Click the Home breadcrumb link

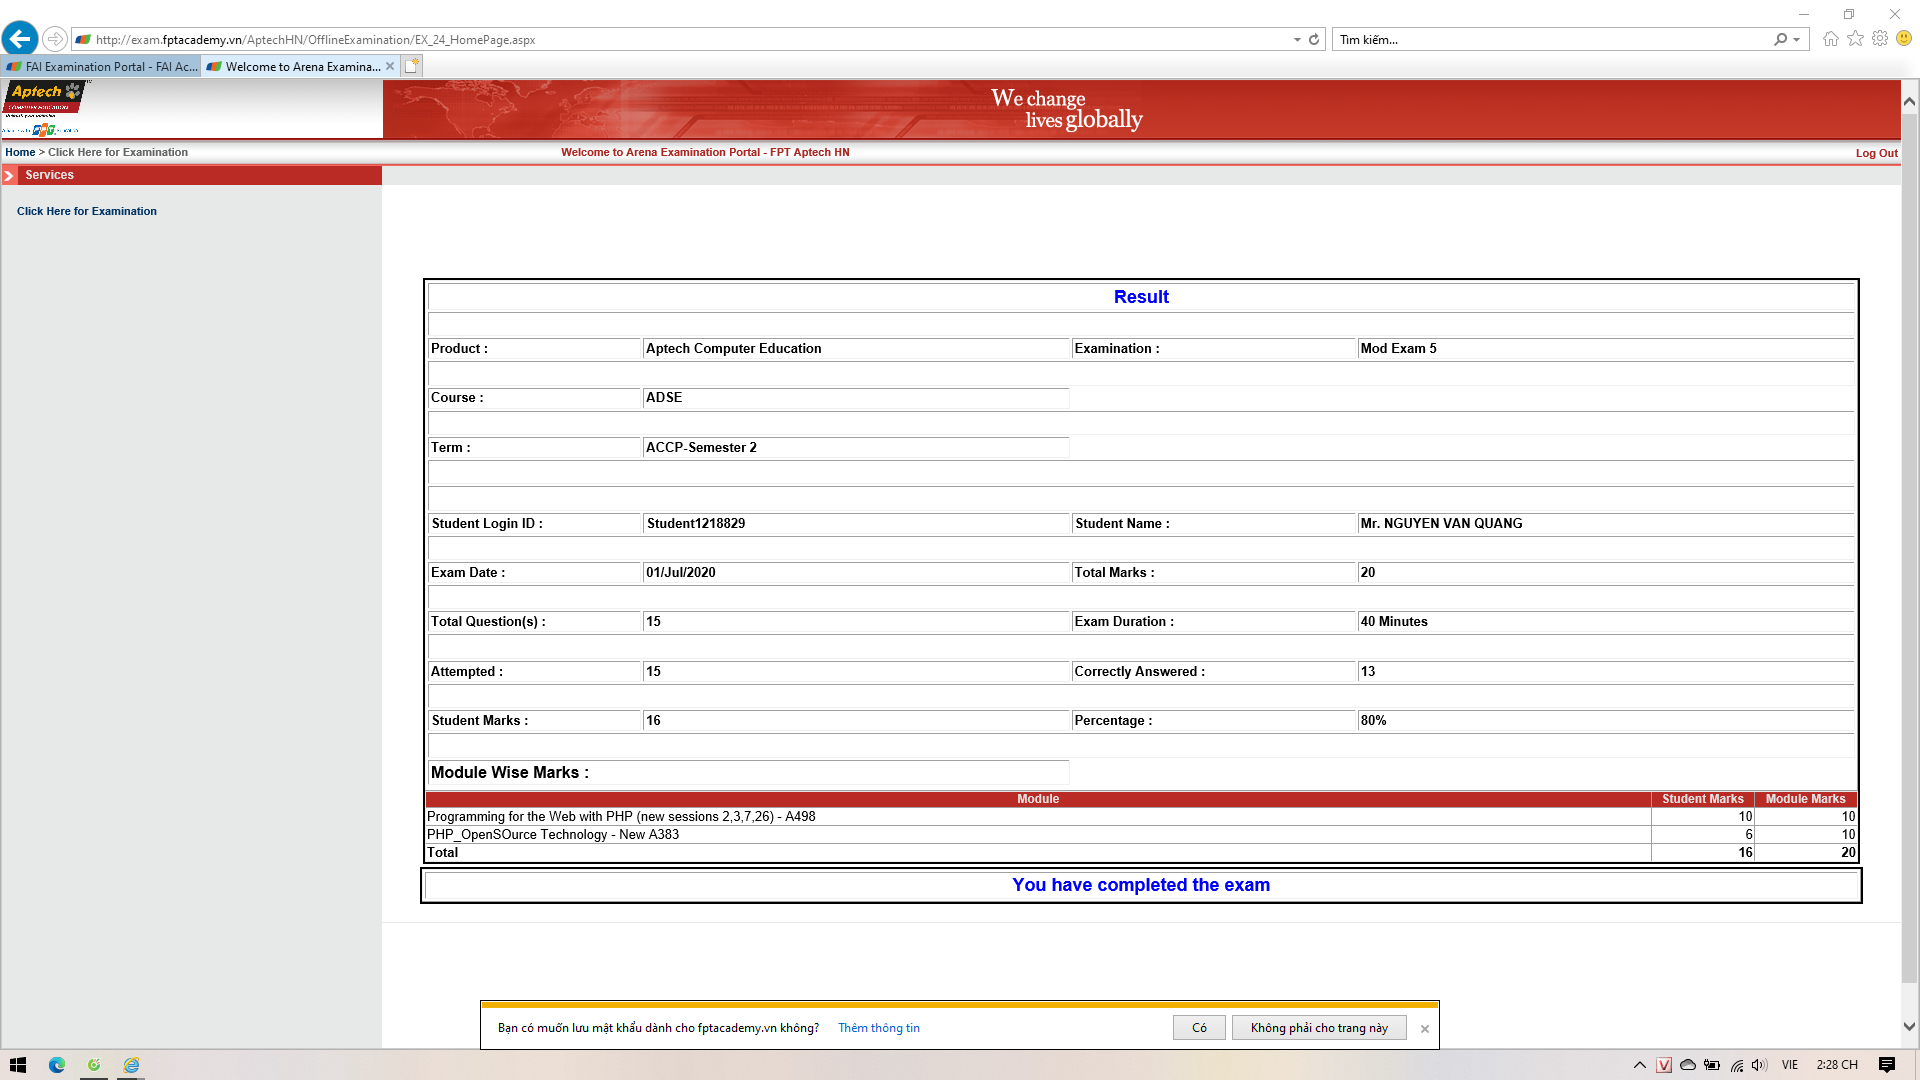pyautogui.click(x=20, y=152)
